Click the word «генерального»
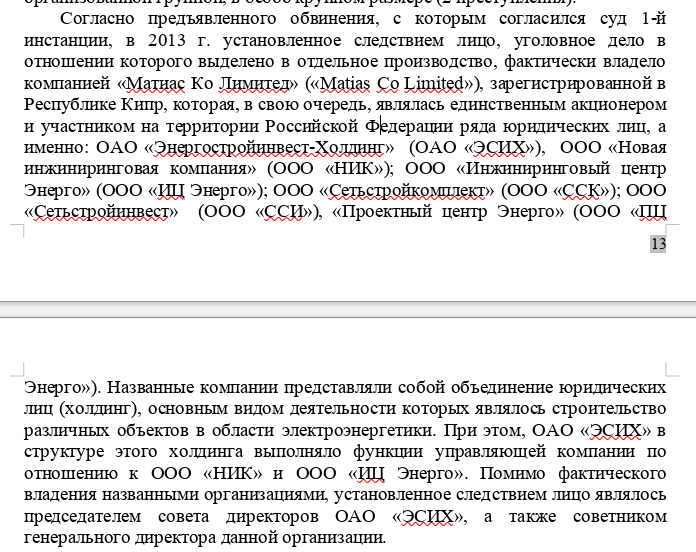This screenshot has height=552, width=696. [x=77, y=538]
